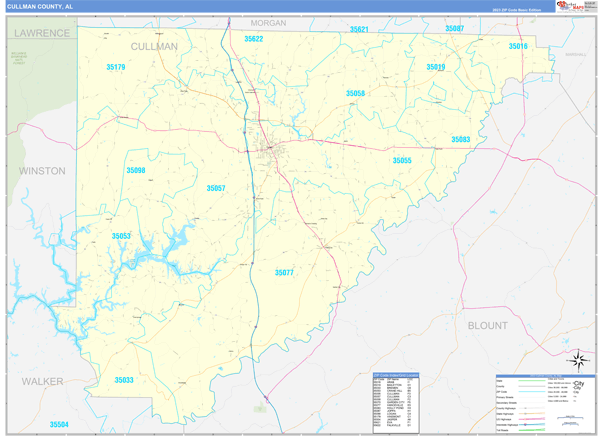The image size is (600, 436).
Task: Click the Market Maps logo
Action: 572,7
